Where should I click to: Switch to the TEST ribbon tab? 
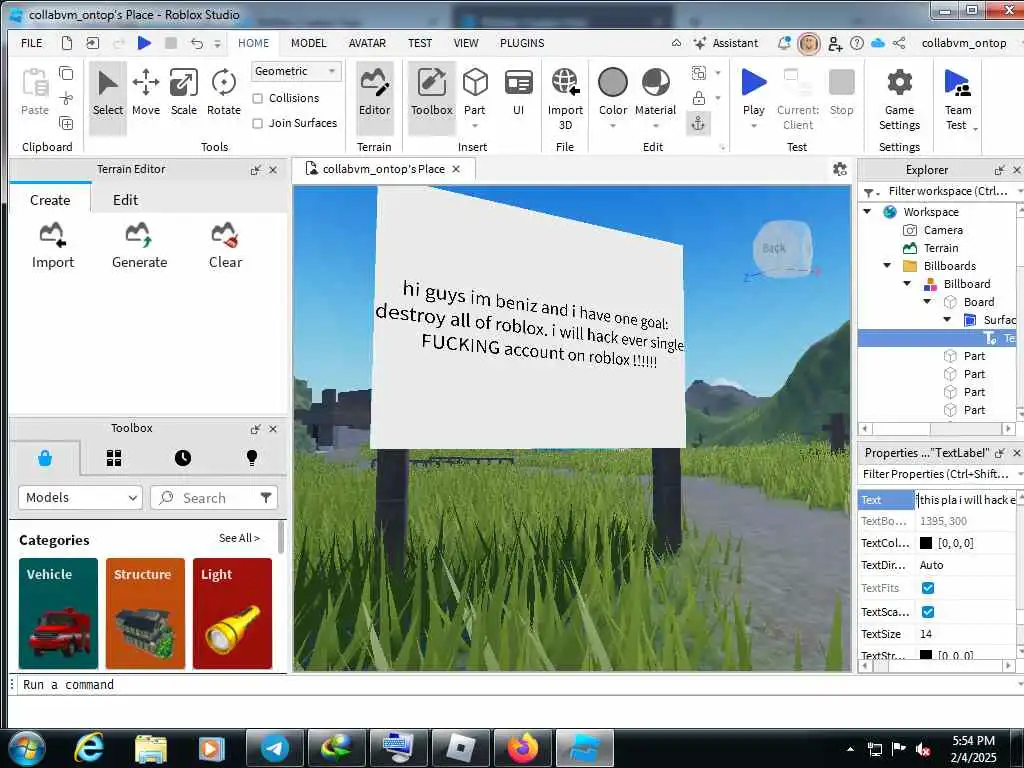click(x=420, y=43)
